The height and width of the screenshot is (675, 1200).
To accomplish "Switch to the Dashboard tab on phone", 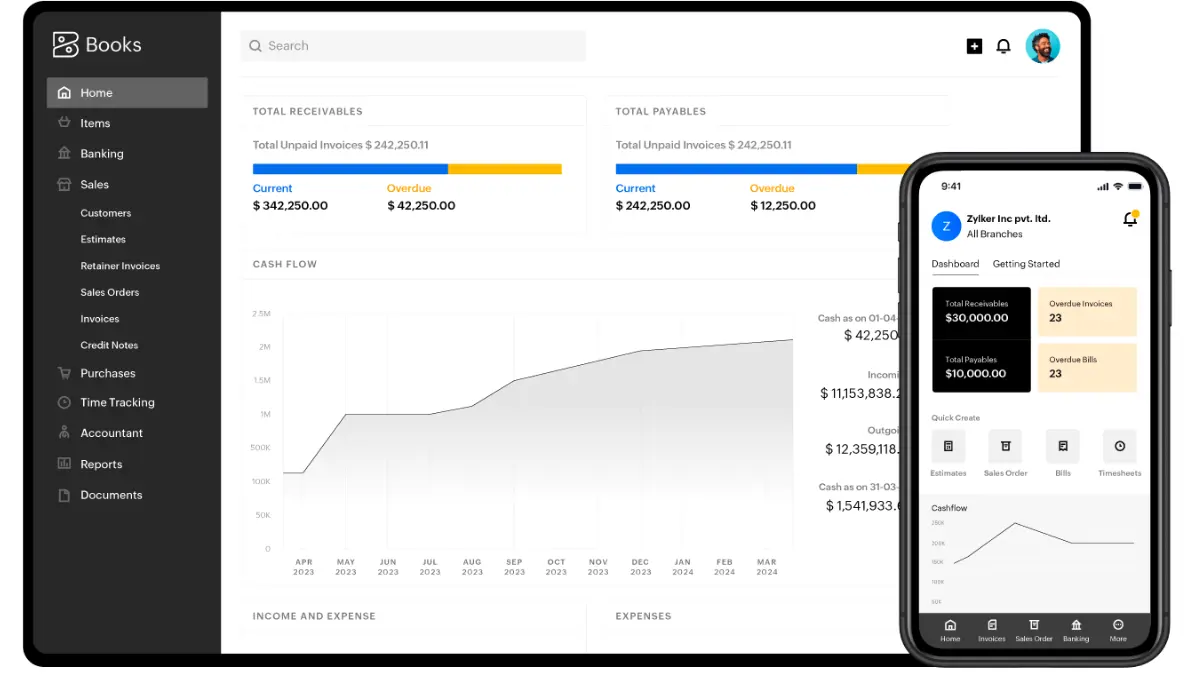I will tap(955, 263).
